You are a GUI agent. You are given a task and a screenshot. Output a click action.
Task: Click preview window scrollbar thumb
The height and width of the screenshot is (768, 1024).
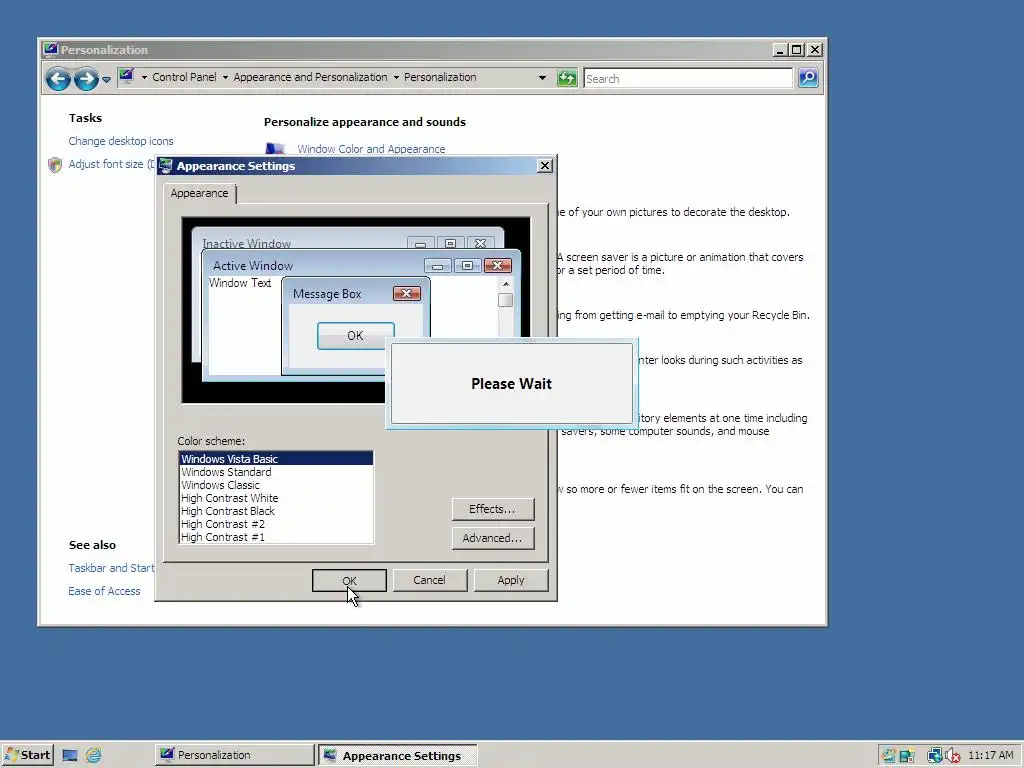click(505, 300)
